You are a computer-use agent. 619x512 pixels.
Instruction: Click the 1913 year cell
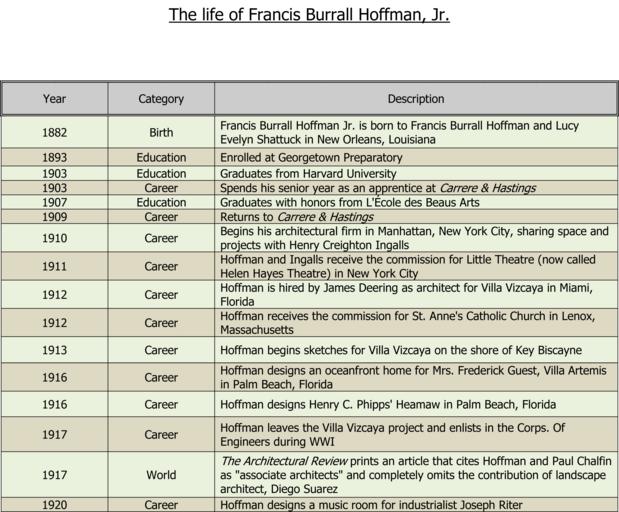tap(54, 351)
